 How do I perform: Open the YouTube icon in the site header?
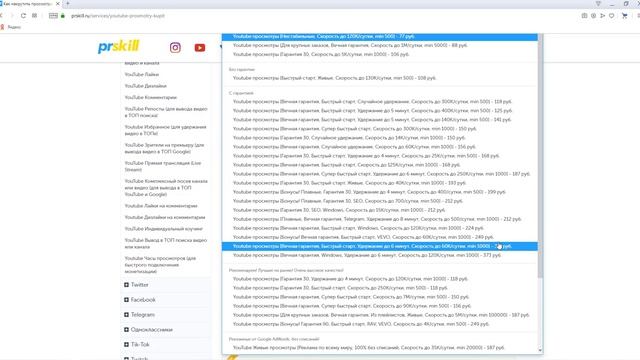pyautogui.click(x=200, y=48)
